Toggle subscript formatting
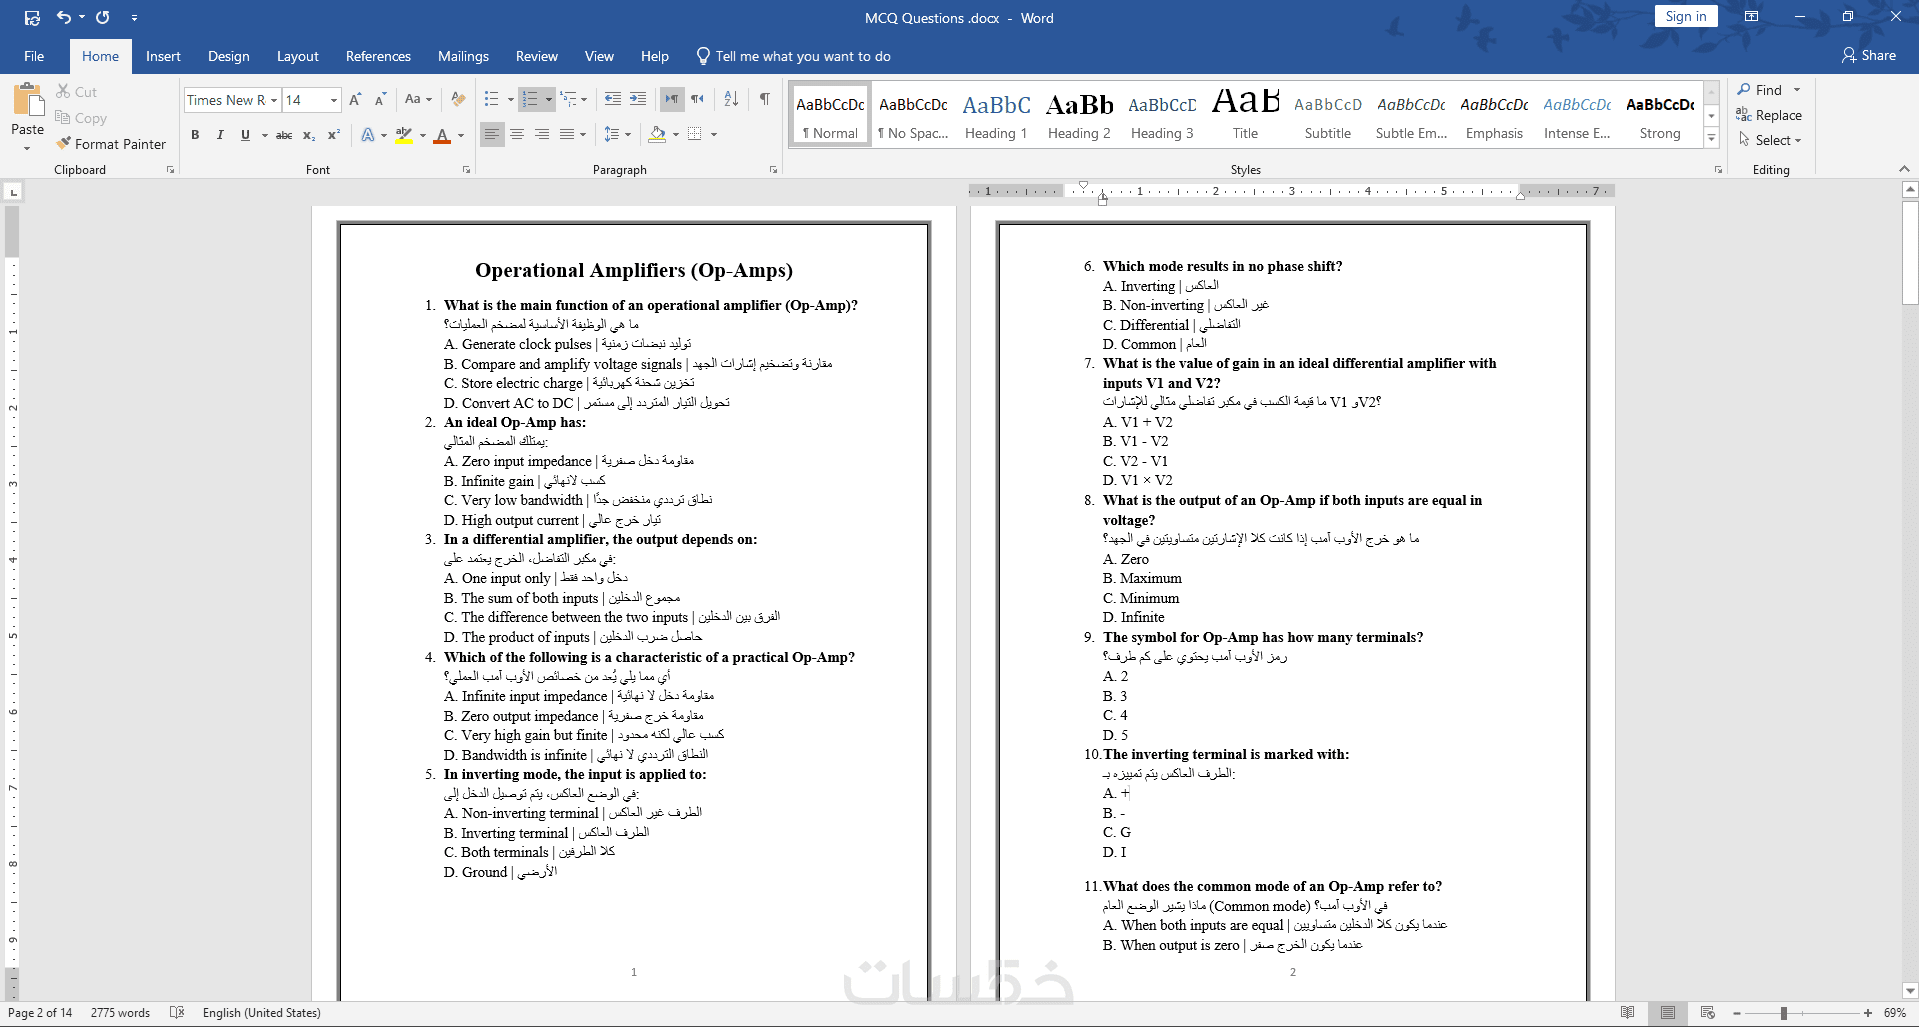The image size is (1919, 1027). 309,135
